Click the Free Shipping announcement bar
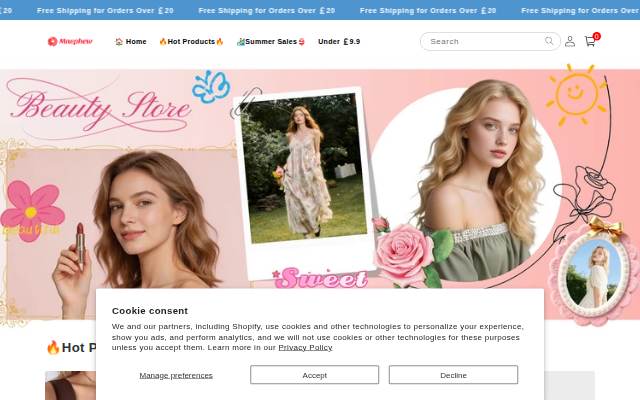The height and width of the screenshot is (400, 640). [320, 10]
